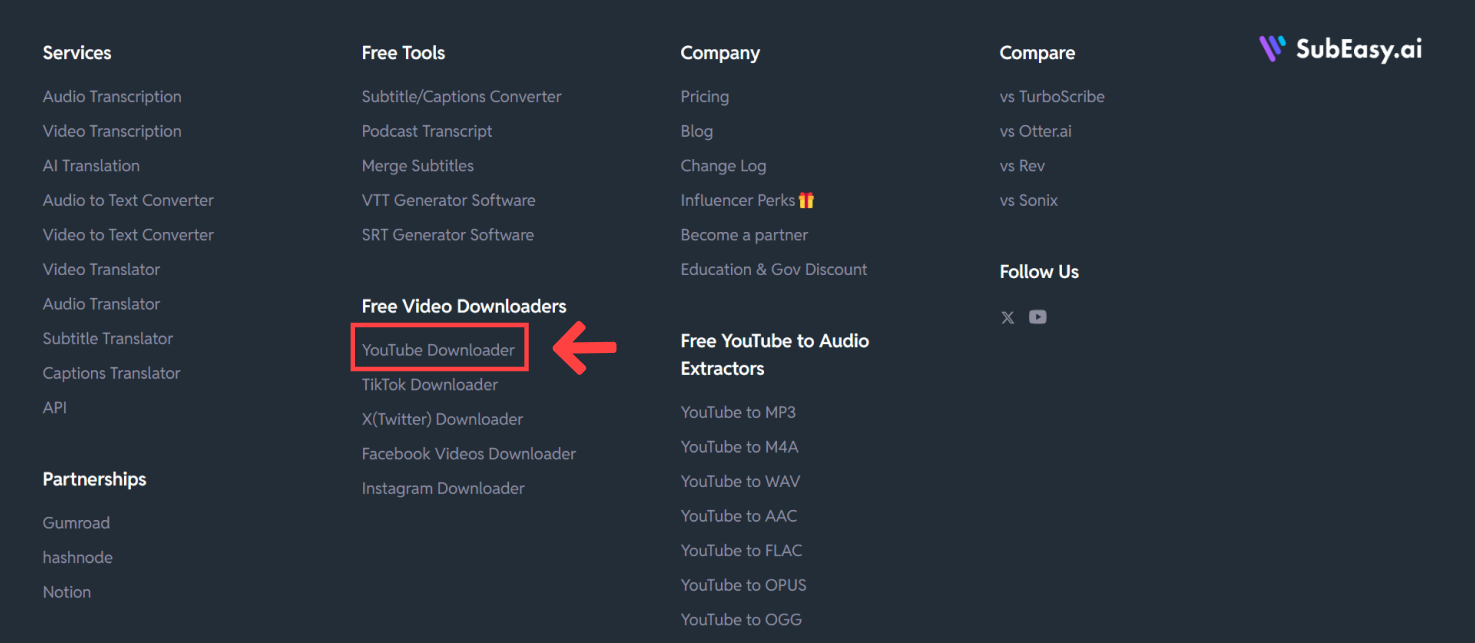
Task: Open VTT Generator Software
Action: click(x=449, y=200)
